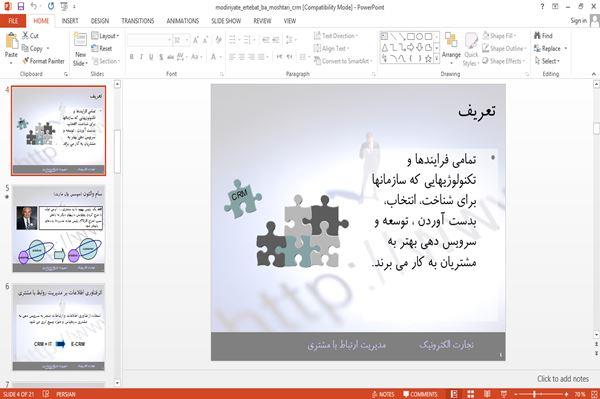Screen dimensions: 600x399
Task: Open the Section dropdown
Action: pyautogui.click(x=106, y=61)
